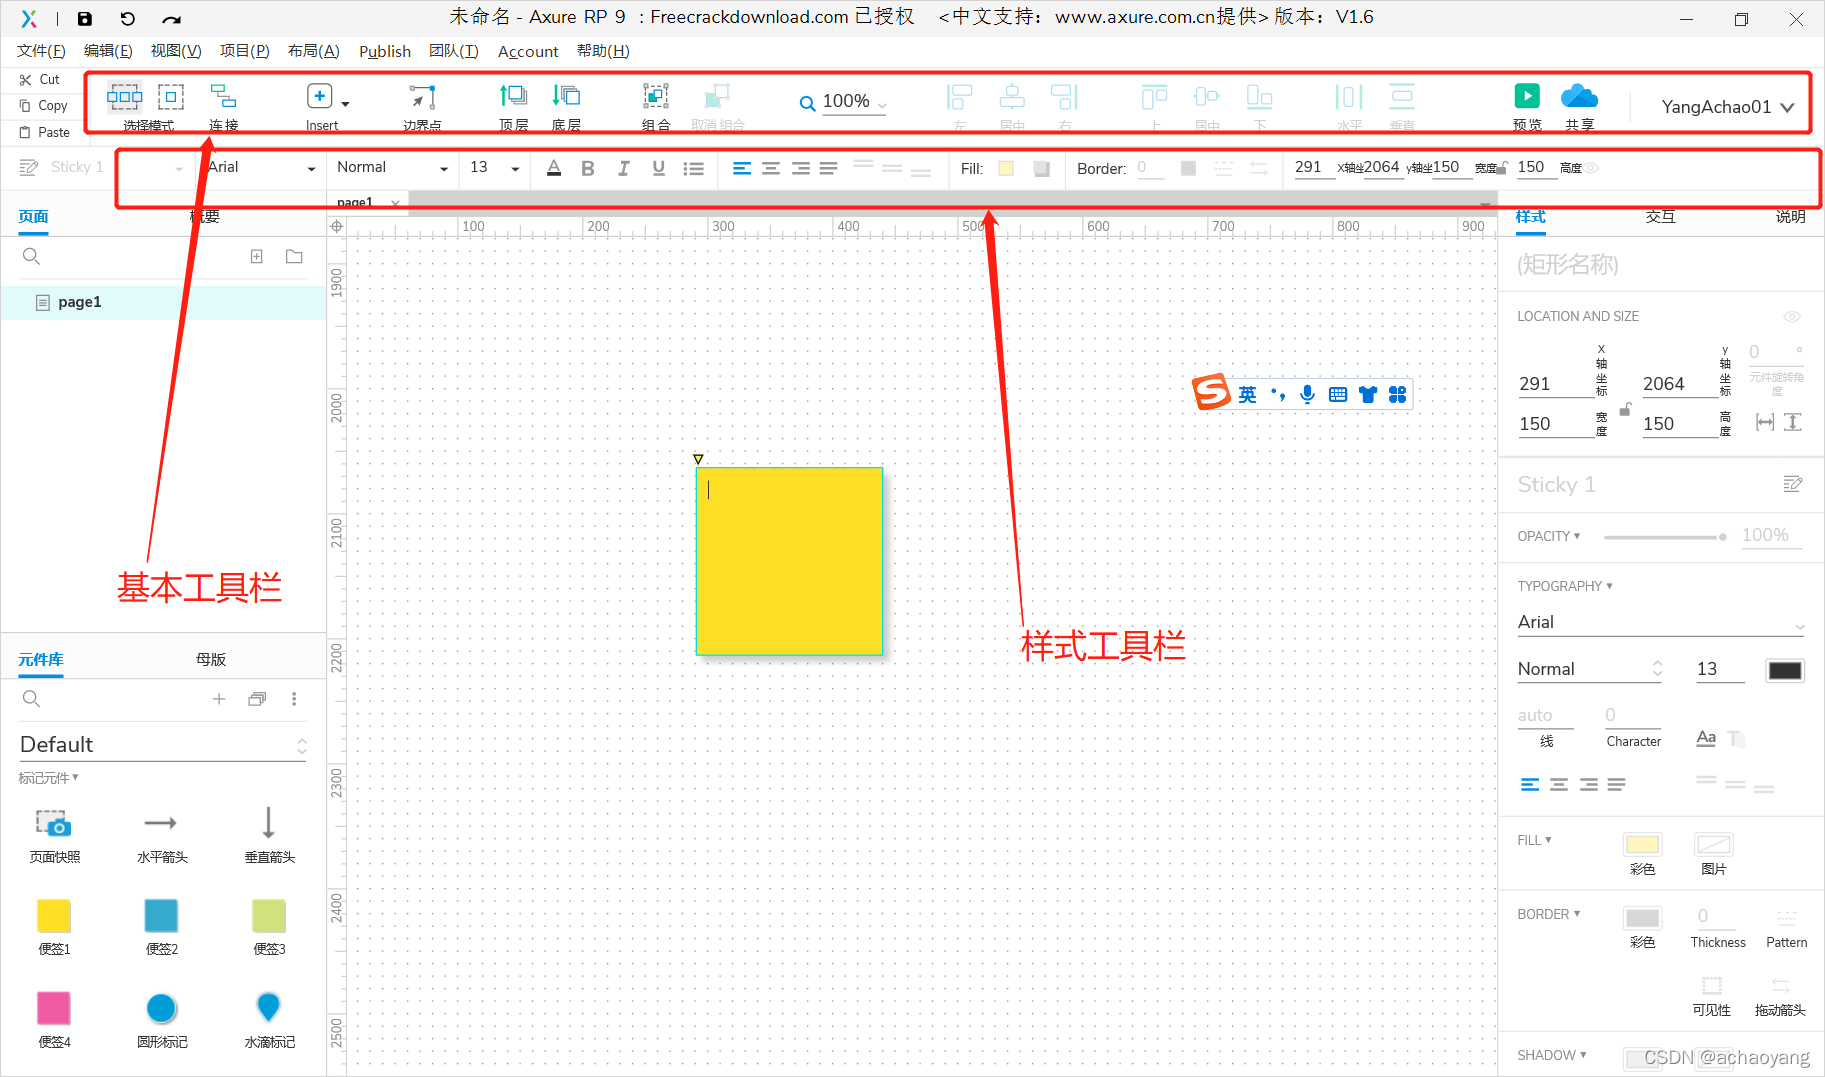Viewport: 1825px width, 1077px height.
Task: Click the search icon in pages panel
Action: (31, 256)
